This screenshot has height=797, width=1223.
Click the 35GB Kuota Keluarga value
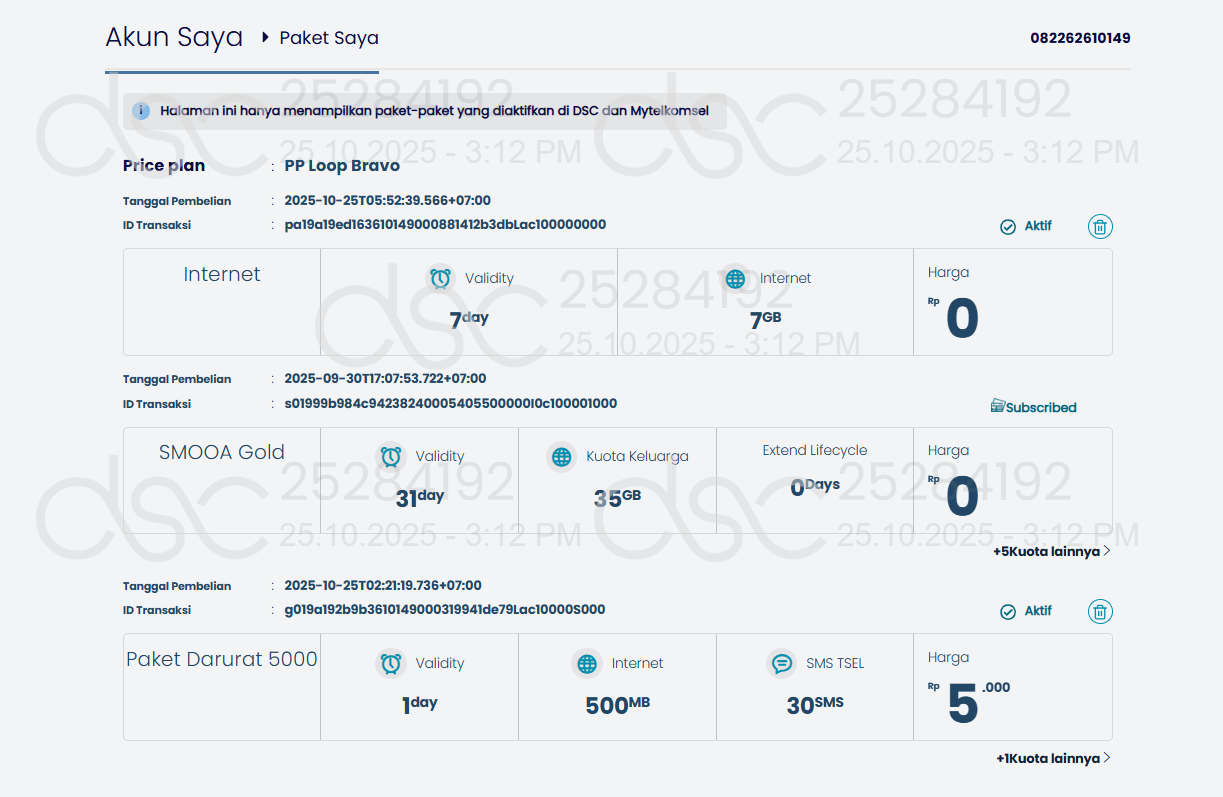click(617, 498)
